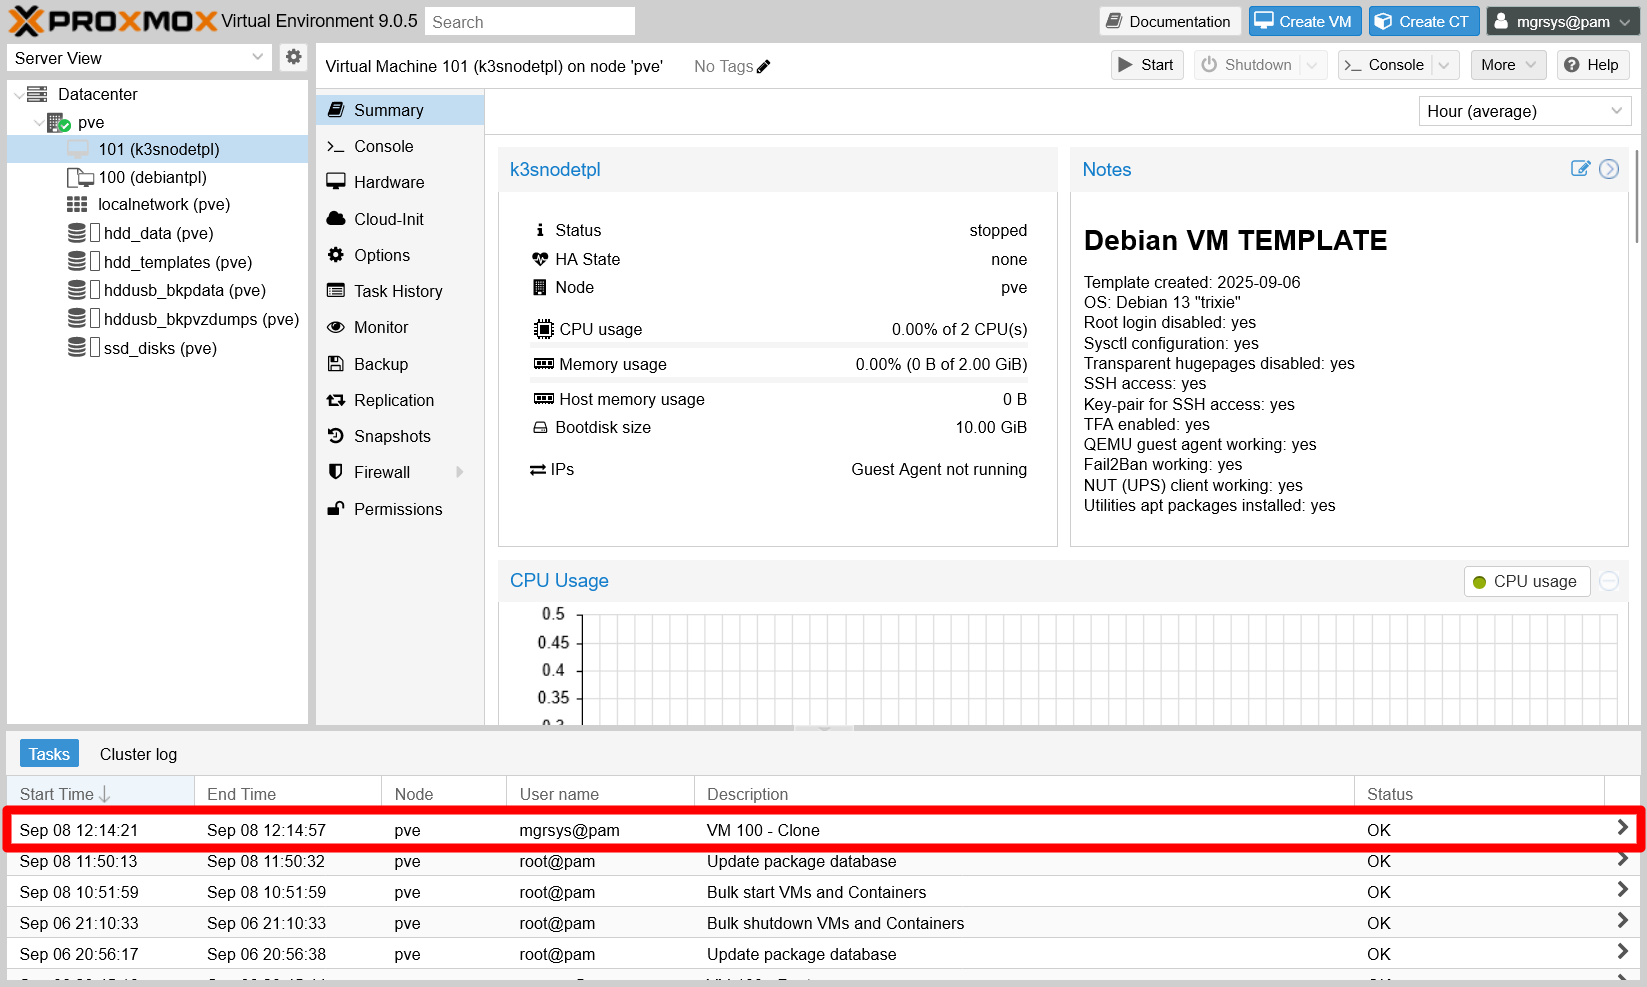The width and height of the screenshot is (1647, 987).
Task: Click the Search input field
Action: pyautogui.click(x=529, y=22)
